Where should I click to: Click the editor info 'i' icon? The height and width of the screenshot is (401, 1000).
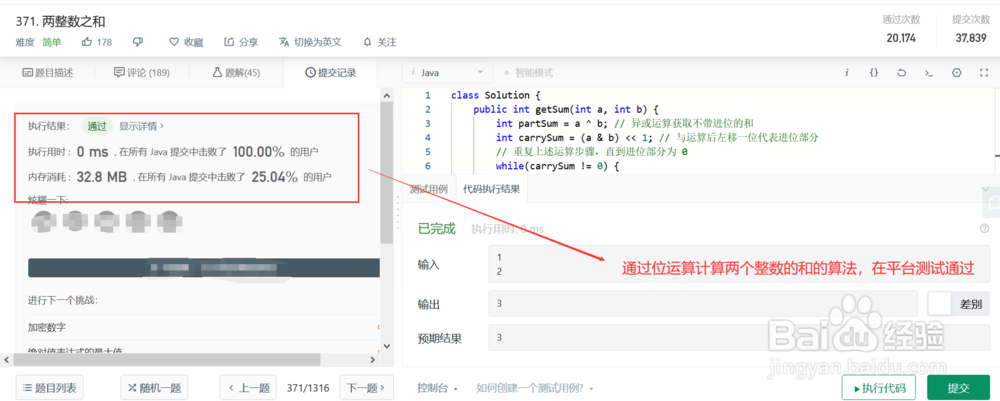846,73
